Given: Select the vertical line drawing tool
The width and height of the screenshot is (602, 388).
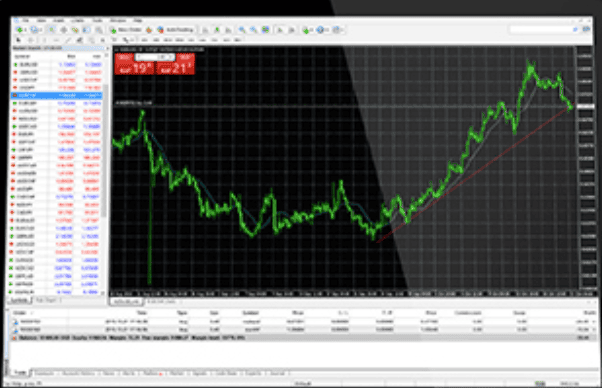Looking at the screenshot, I should [44, 40].
